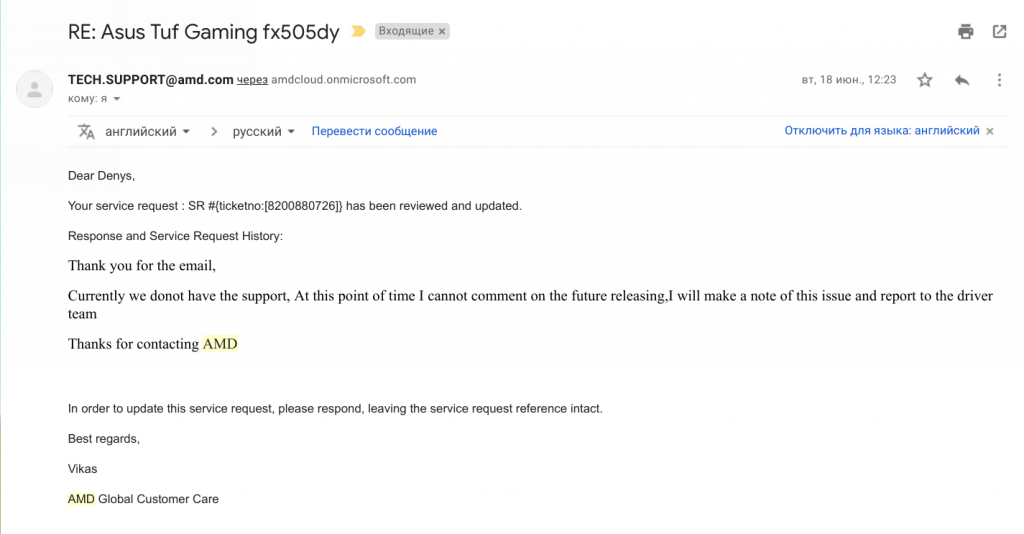Dismiss the translation bar with the x

pyautogui.click(x=990, y=131)
